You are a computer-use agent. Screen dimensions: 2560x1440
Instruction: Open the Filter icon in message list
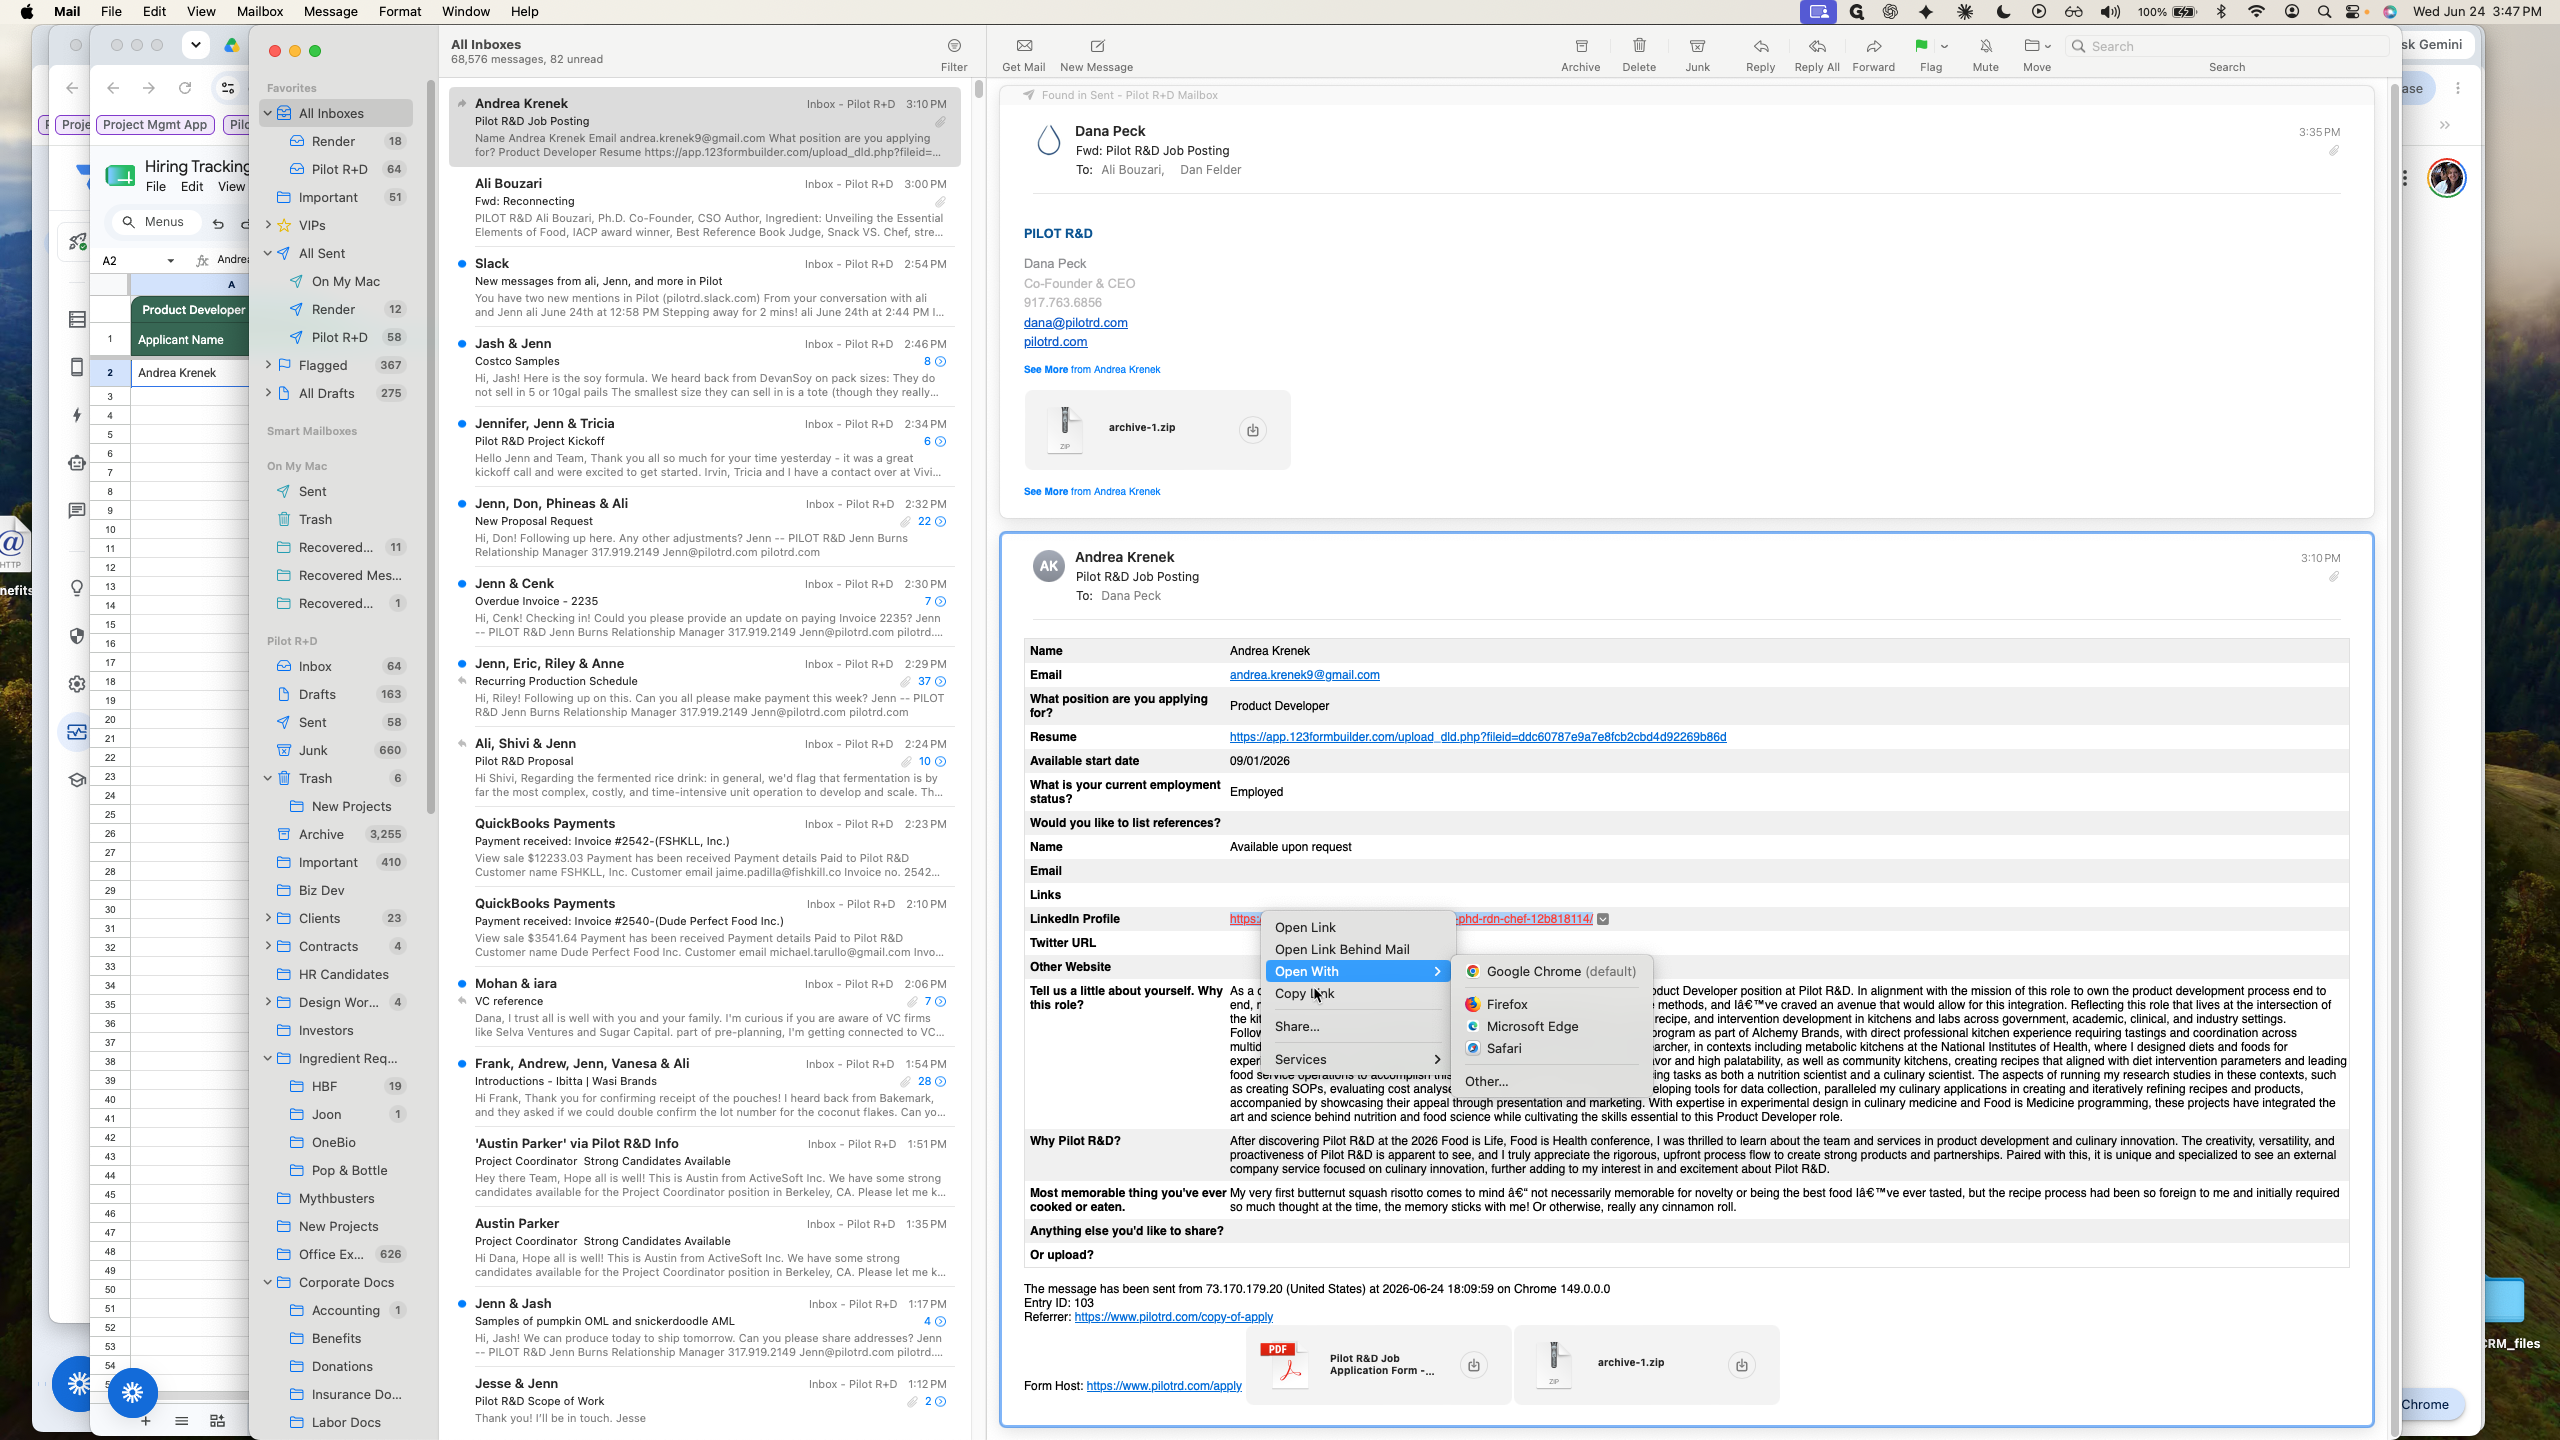pyautogui.click(x=954, y=46)
